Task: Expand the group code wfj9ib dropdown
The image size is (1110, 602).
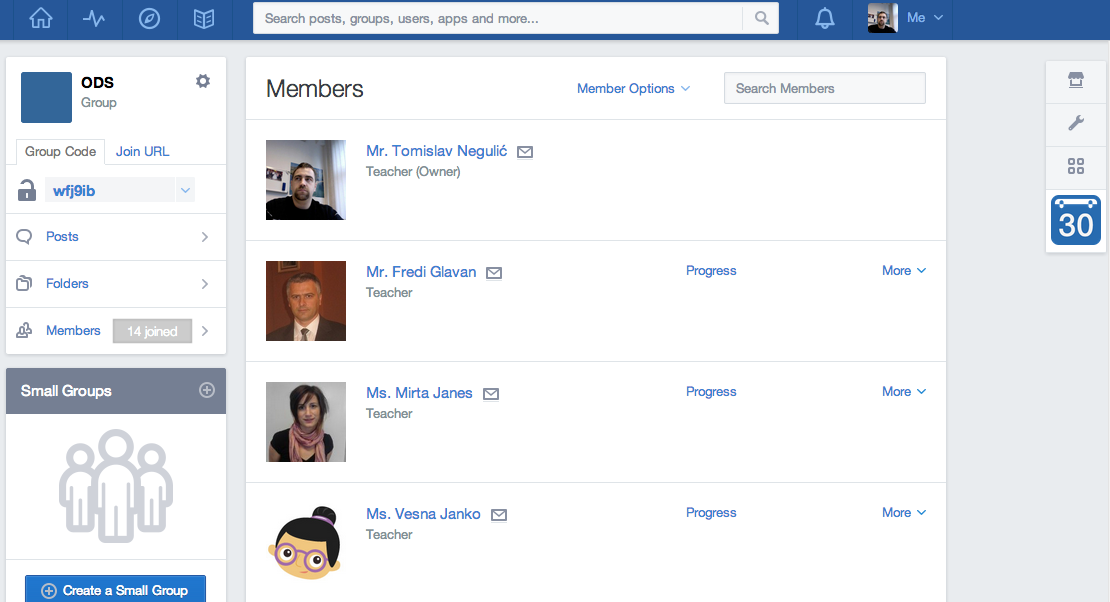Action: [184, 190]
